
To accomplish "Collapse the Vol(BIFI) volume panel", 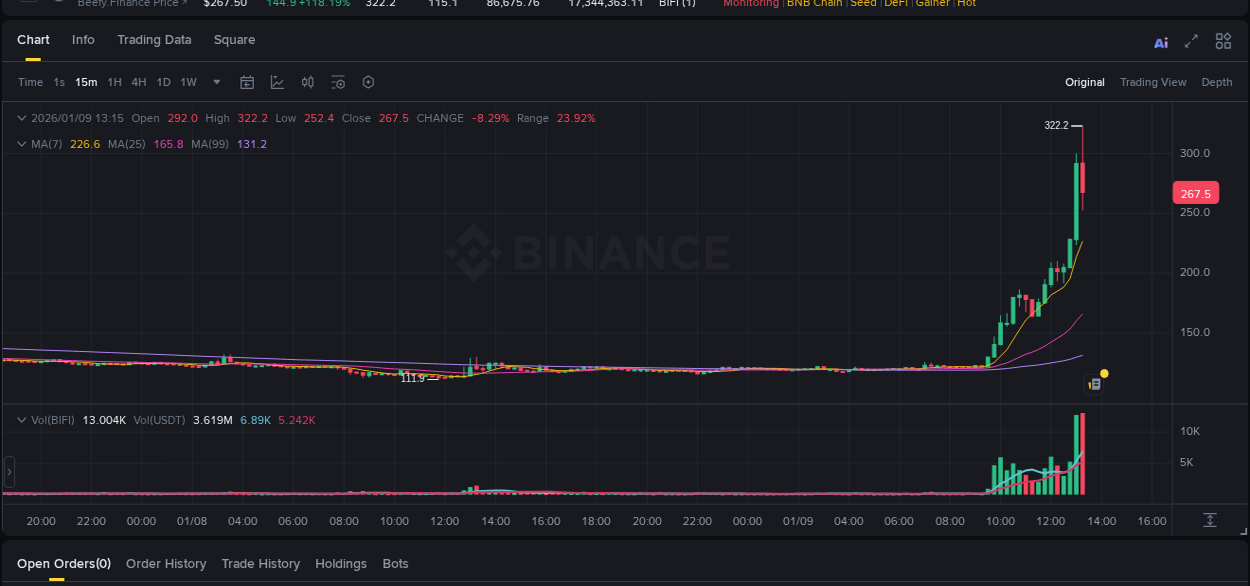I will [20, 420].
